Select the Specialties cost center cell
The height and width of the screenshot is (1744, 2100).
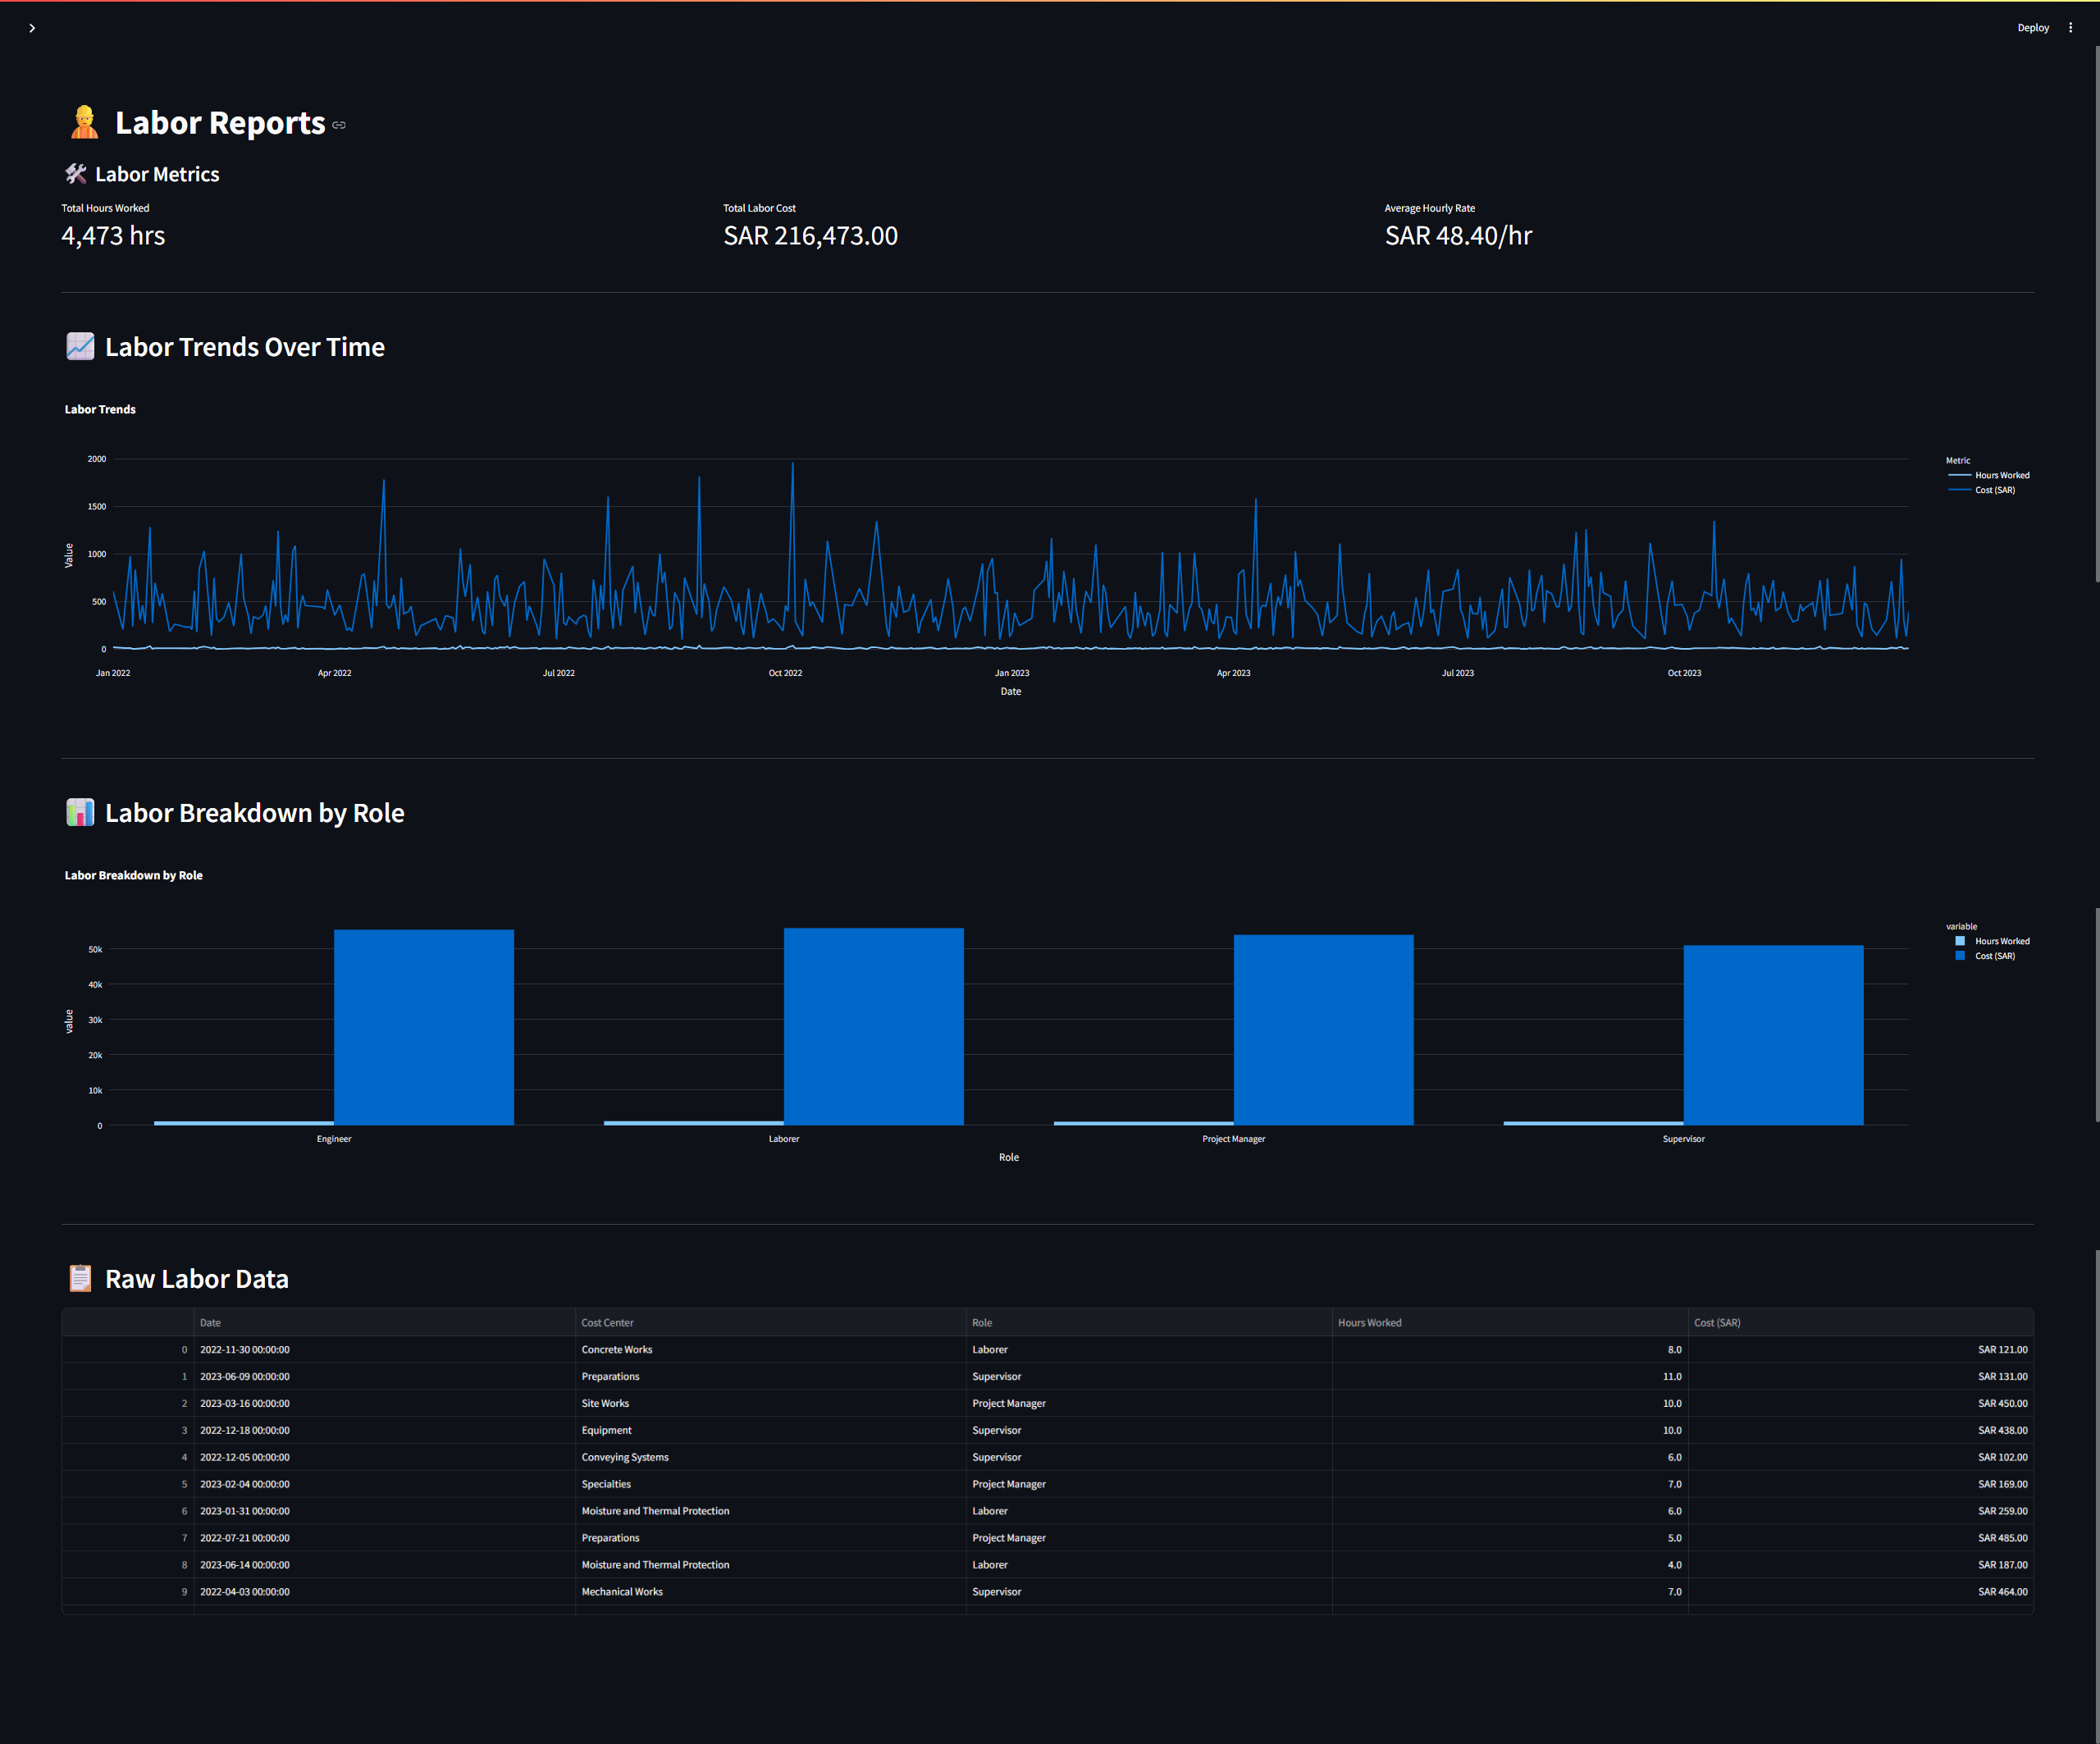[770, 1485]
